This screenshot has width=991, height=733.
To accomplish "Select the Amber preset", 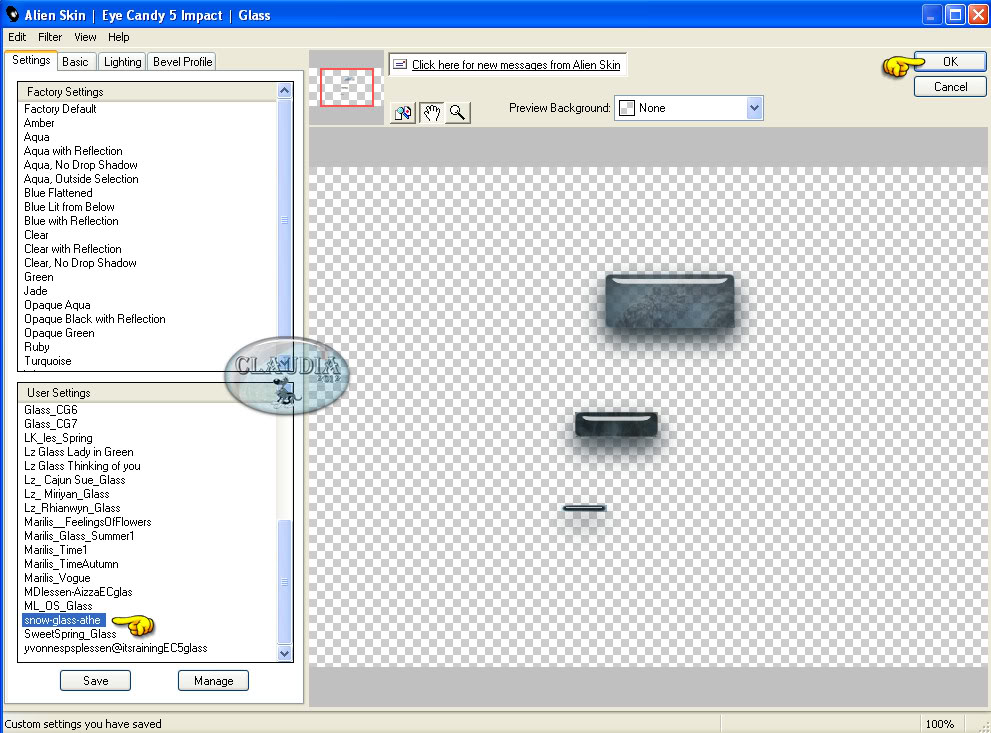I will click(x=39, y=123).
